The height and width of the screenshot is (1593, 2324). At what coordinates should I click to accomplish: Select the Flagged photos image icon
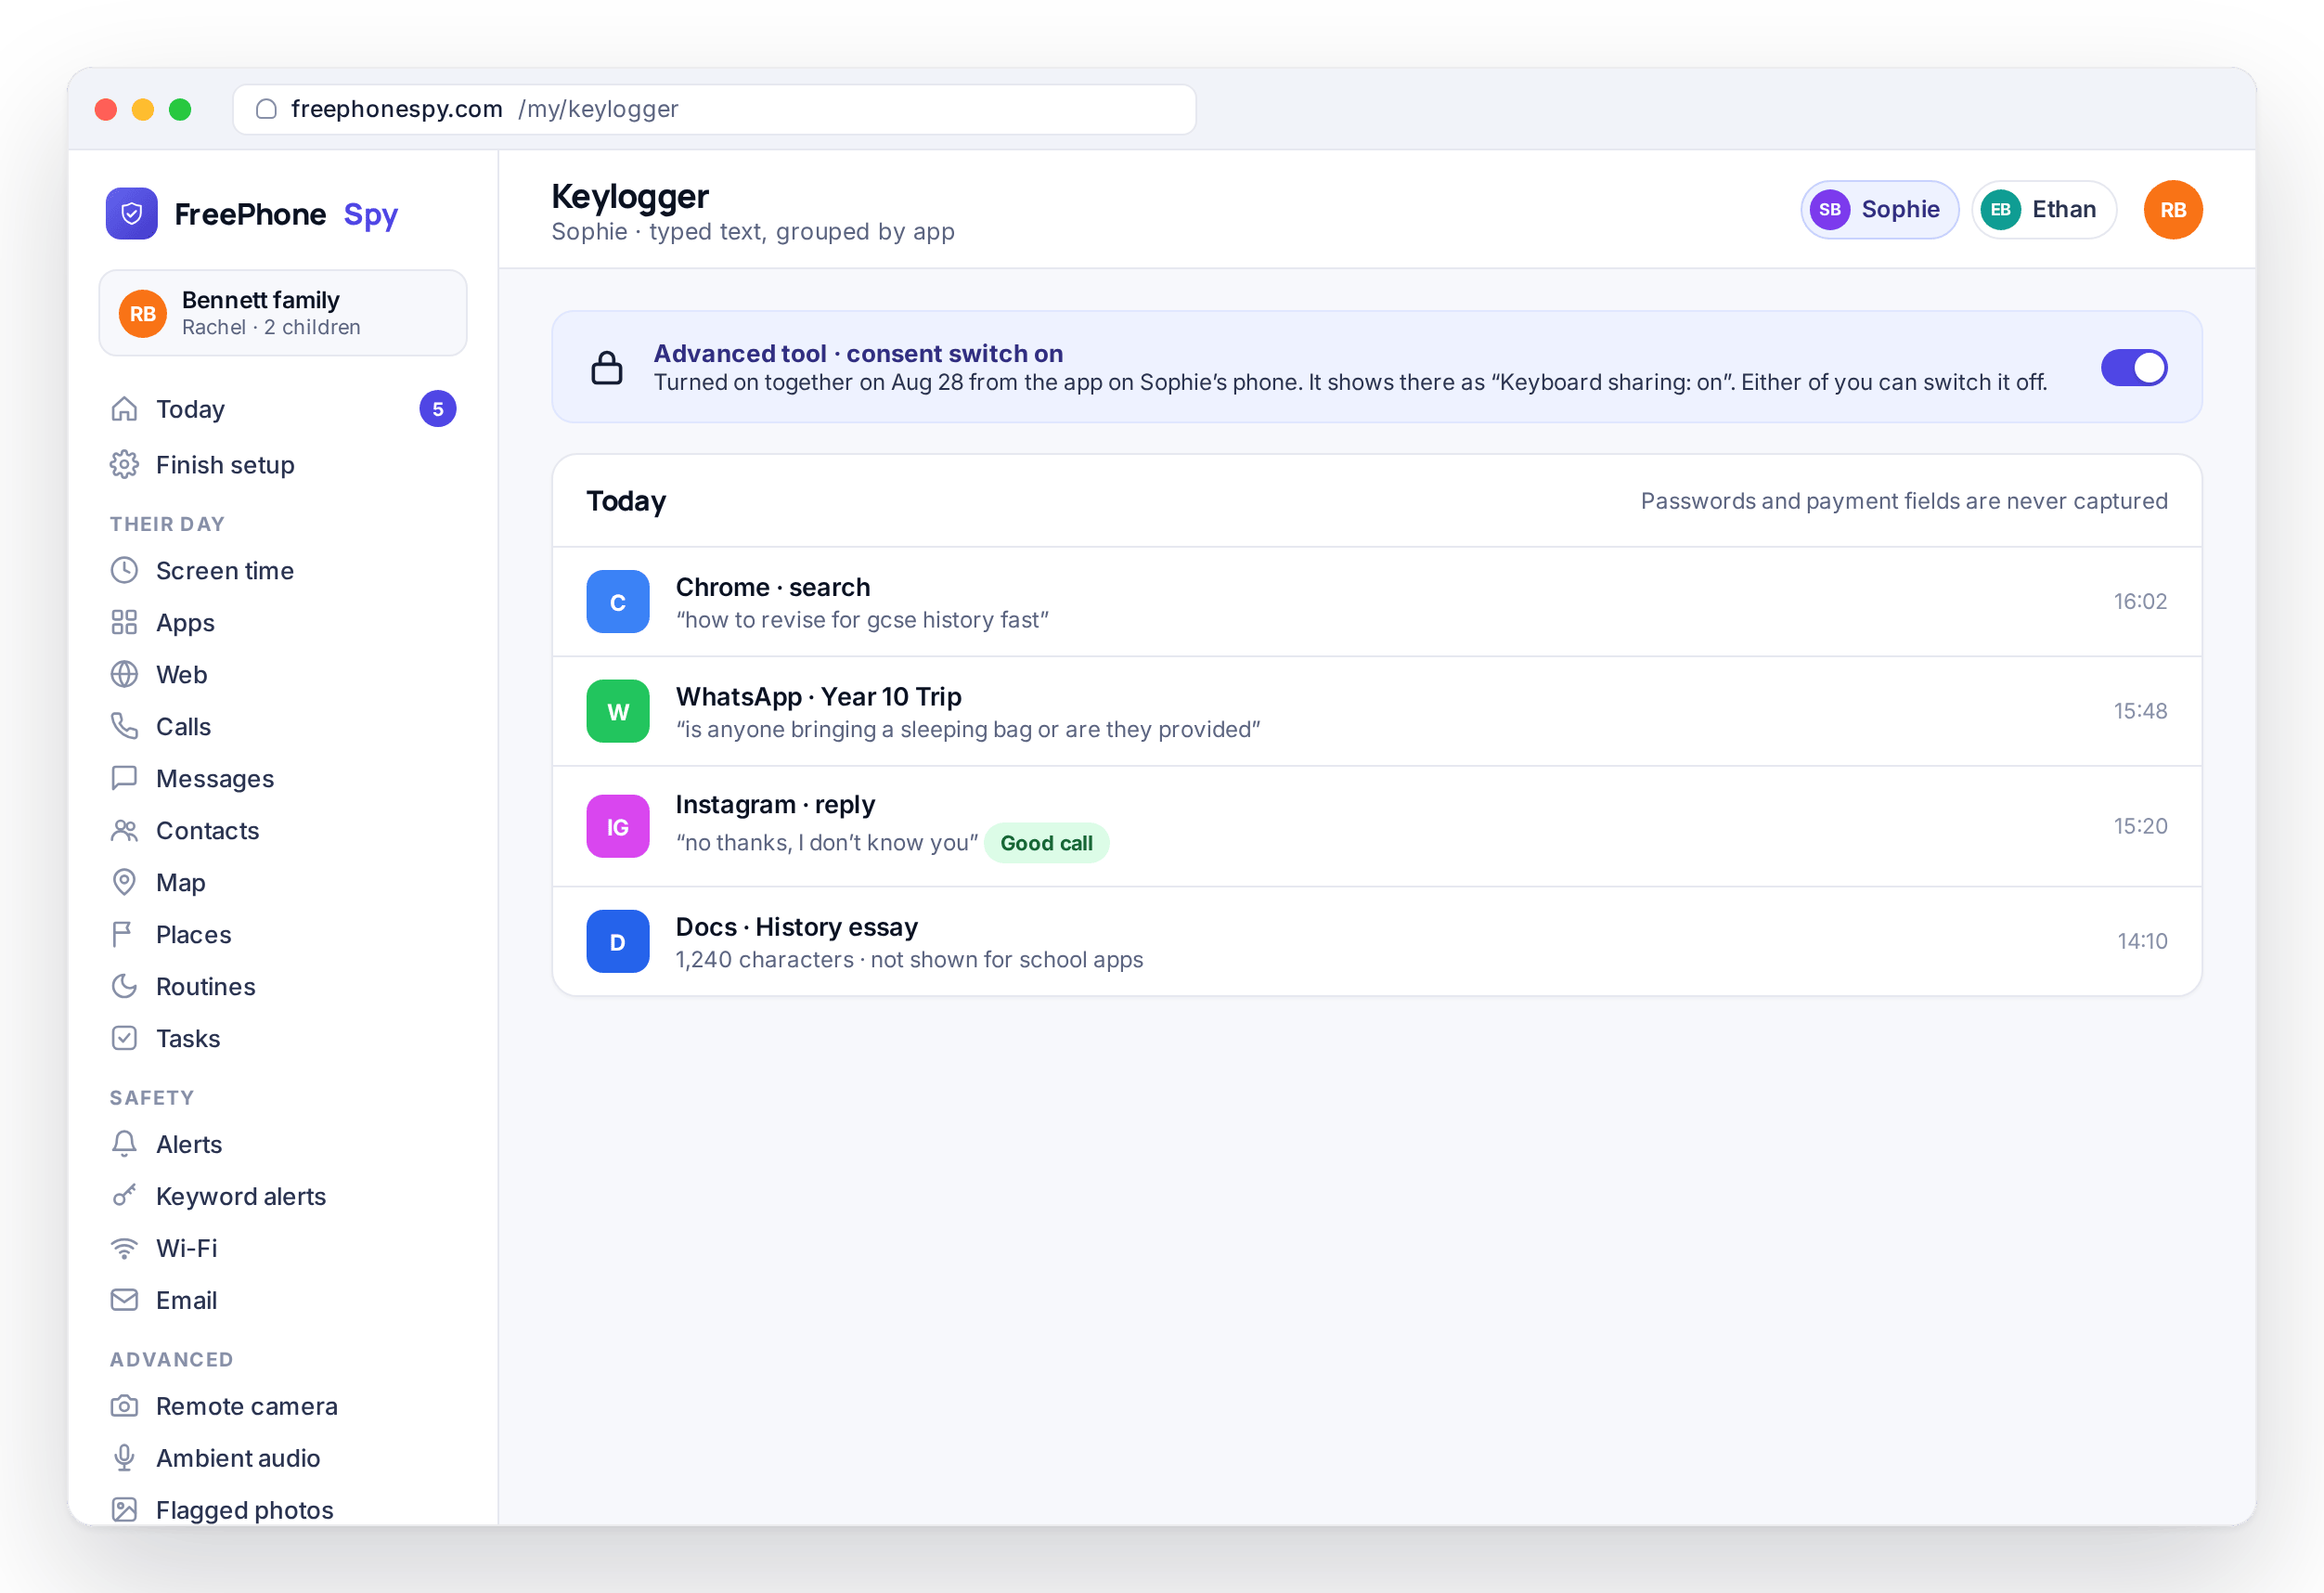coord(124,1511)
